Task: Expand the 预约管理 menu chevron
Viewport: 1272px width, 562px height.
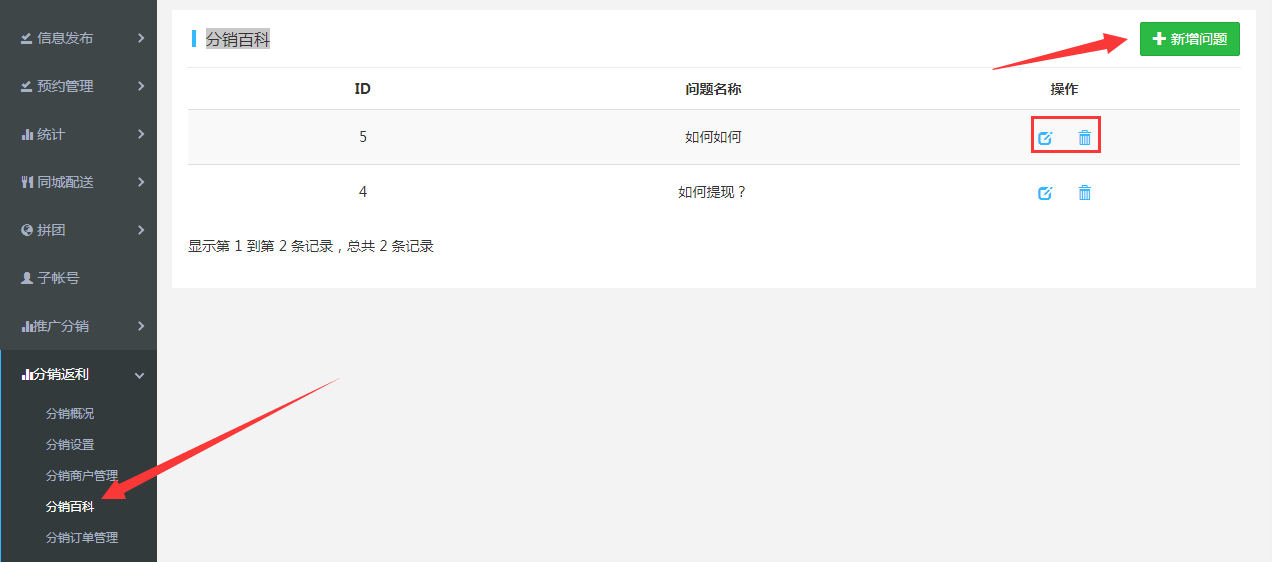Action: click(x=141, y=86)
